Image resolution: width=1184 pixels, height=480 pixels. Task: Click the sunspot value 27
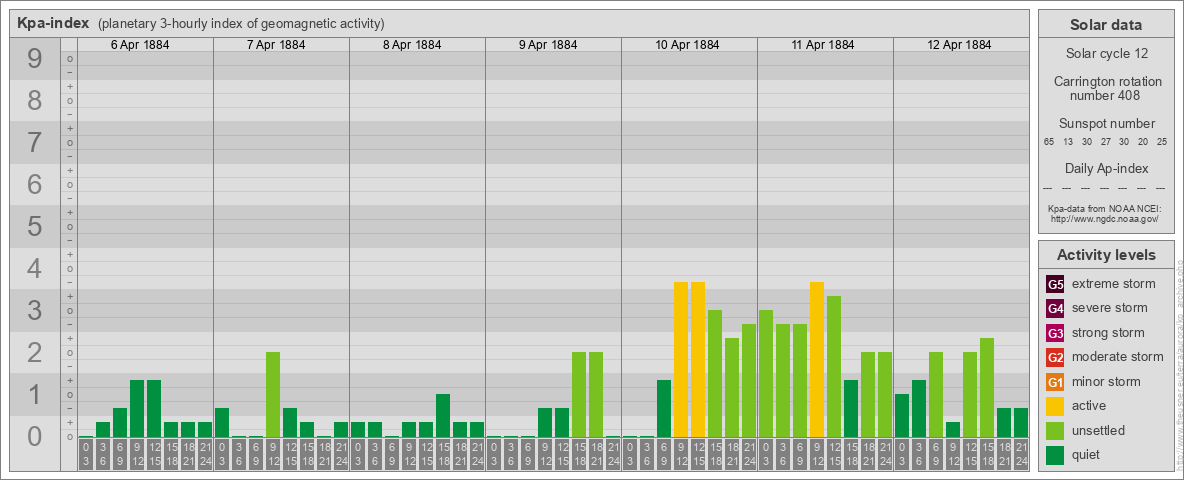pyautogui.click(x=1105, y=142)
